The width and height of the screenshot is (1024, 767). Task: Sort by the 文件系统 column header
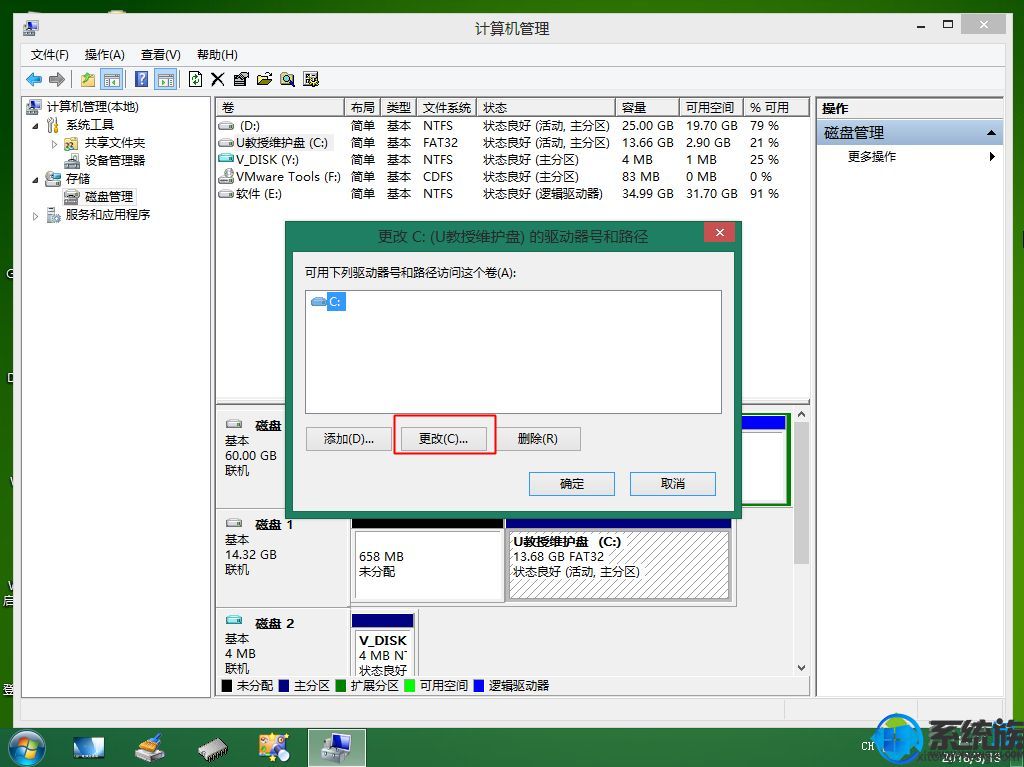446,107
